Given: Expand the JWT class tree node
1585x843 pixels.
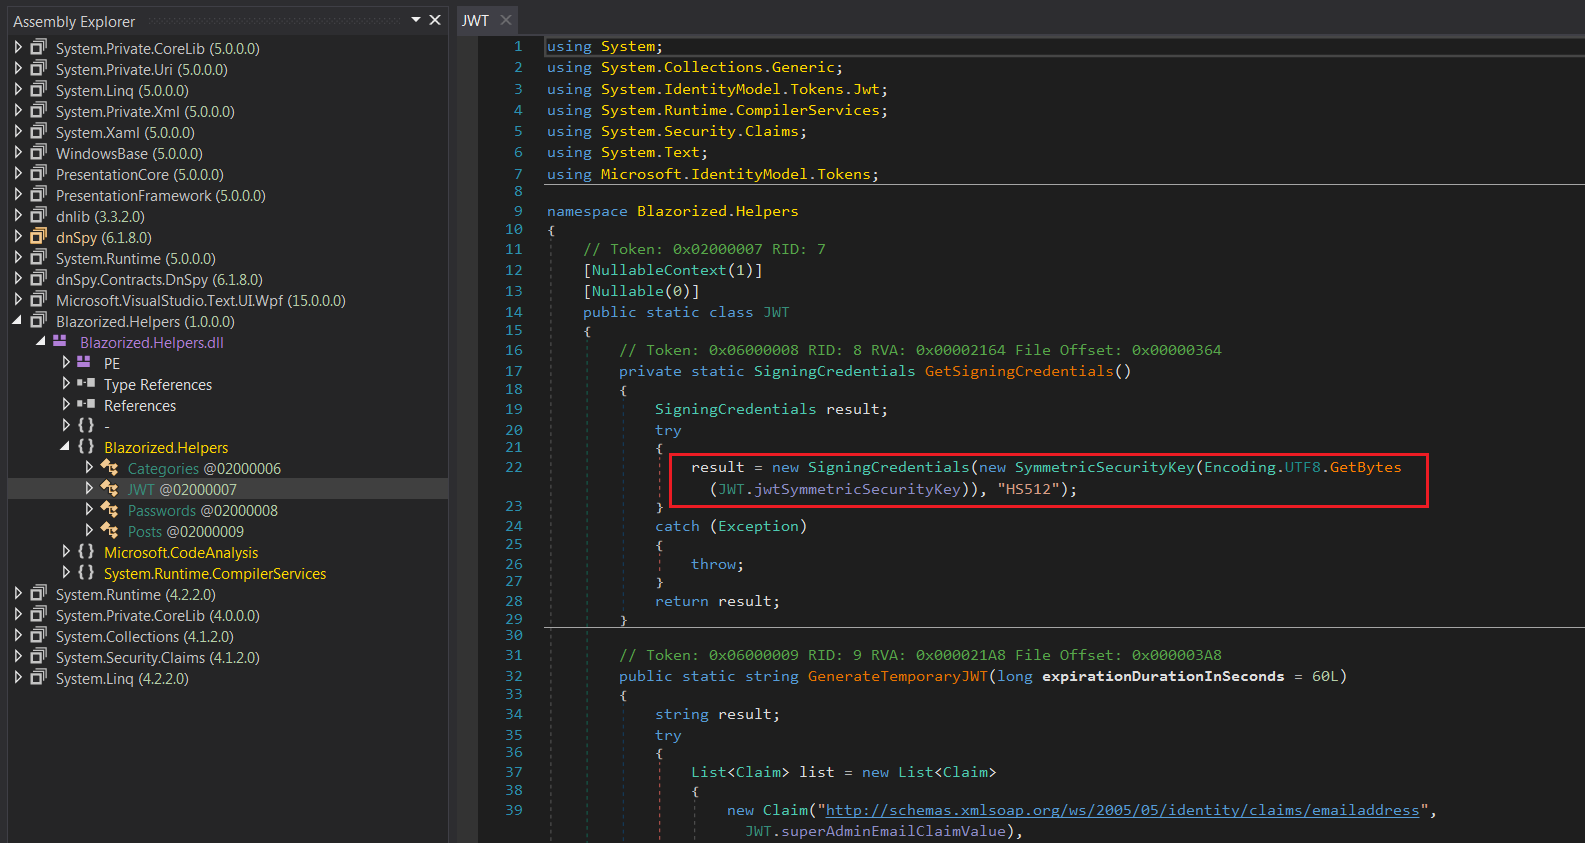Looking at the screenshot, I should 89,489.
